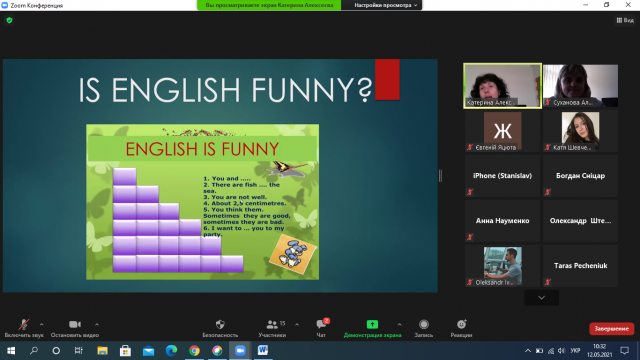Open the Чат panel with unread badge
This screenshot has width=640, height=360.
[x=321, y=328]
